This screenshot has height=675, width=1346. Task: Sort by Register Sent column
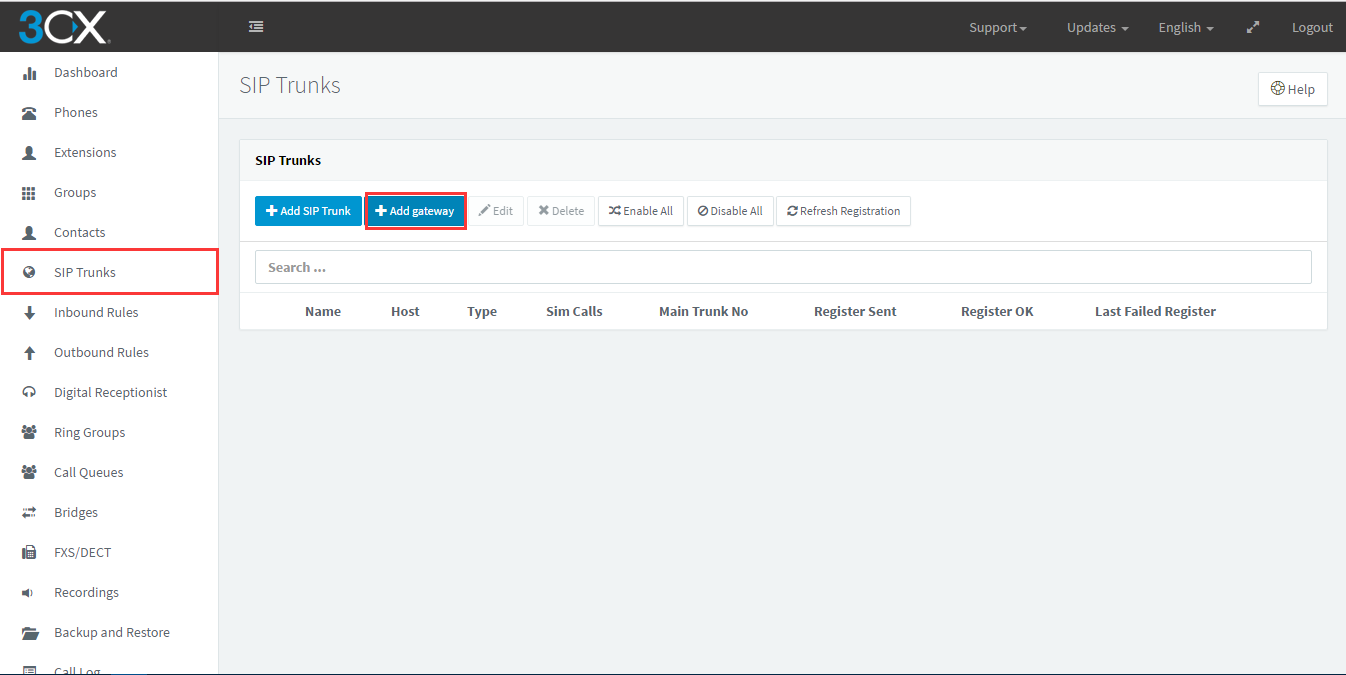coord(855,312)
